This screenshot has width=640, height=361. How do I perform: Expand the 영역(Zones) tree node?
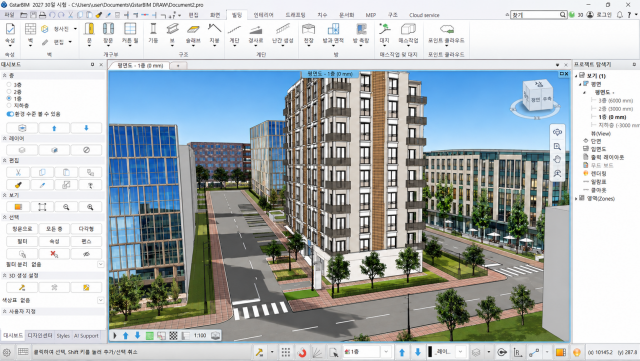point(576,198)
